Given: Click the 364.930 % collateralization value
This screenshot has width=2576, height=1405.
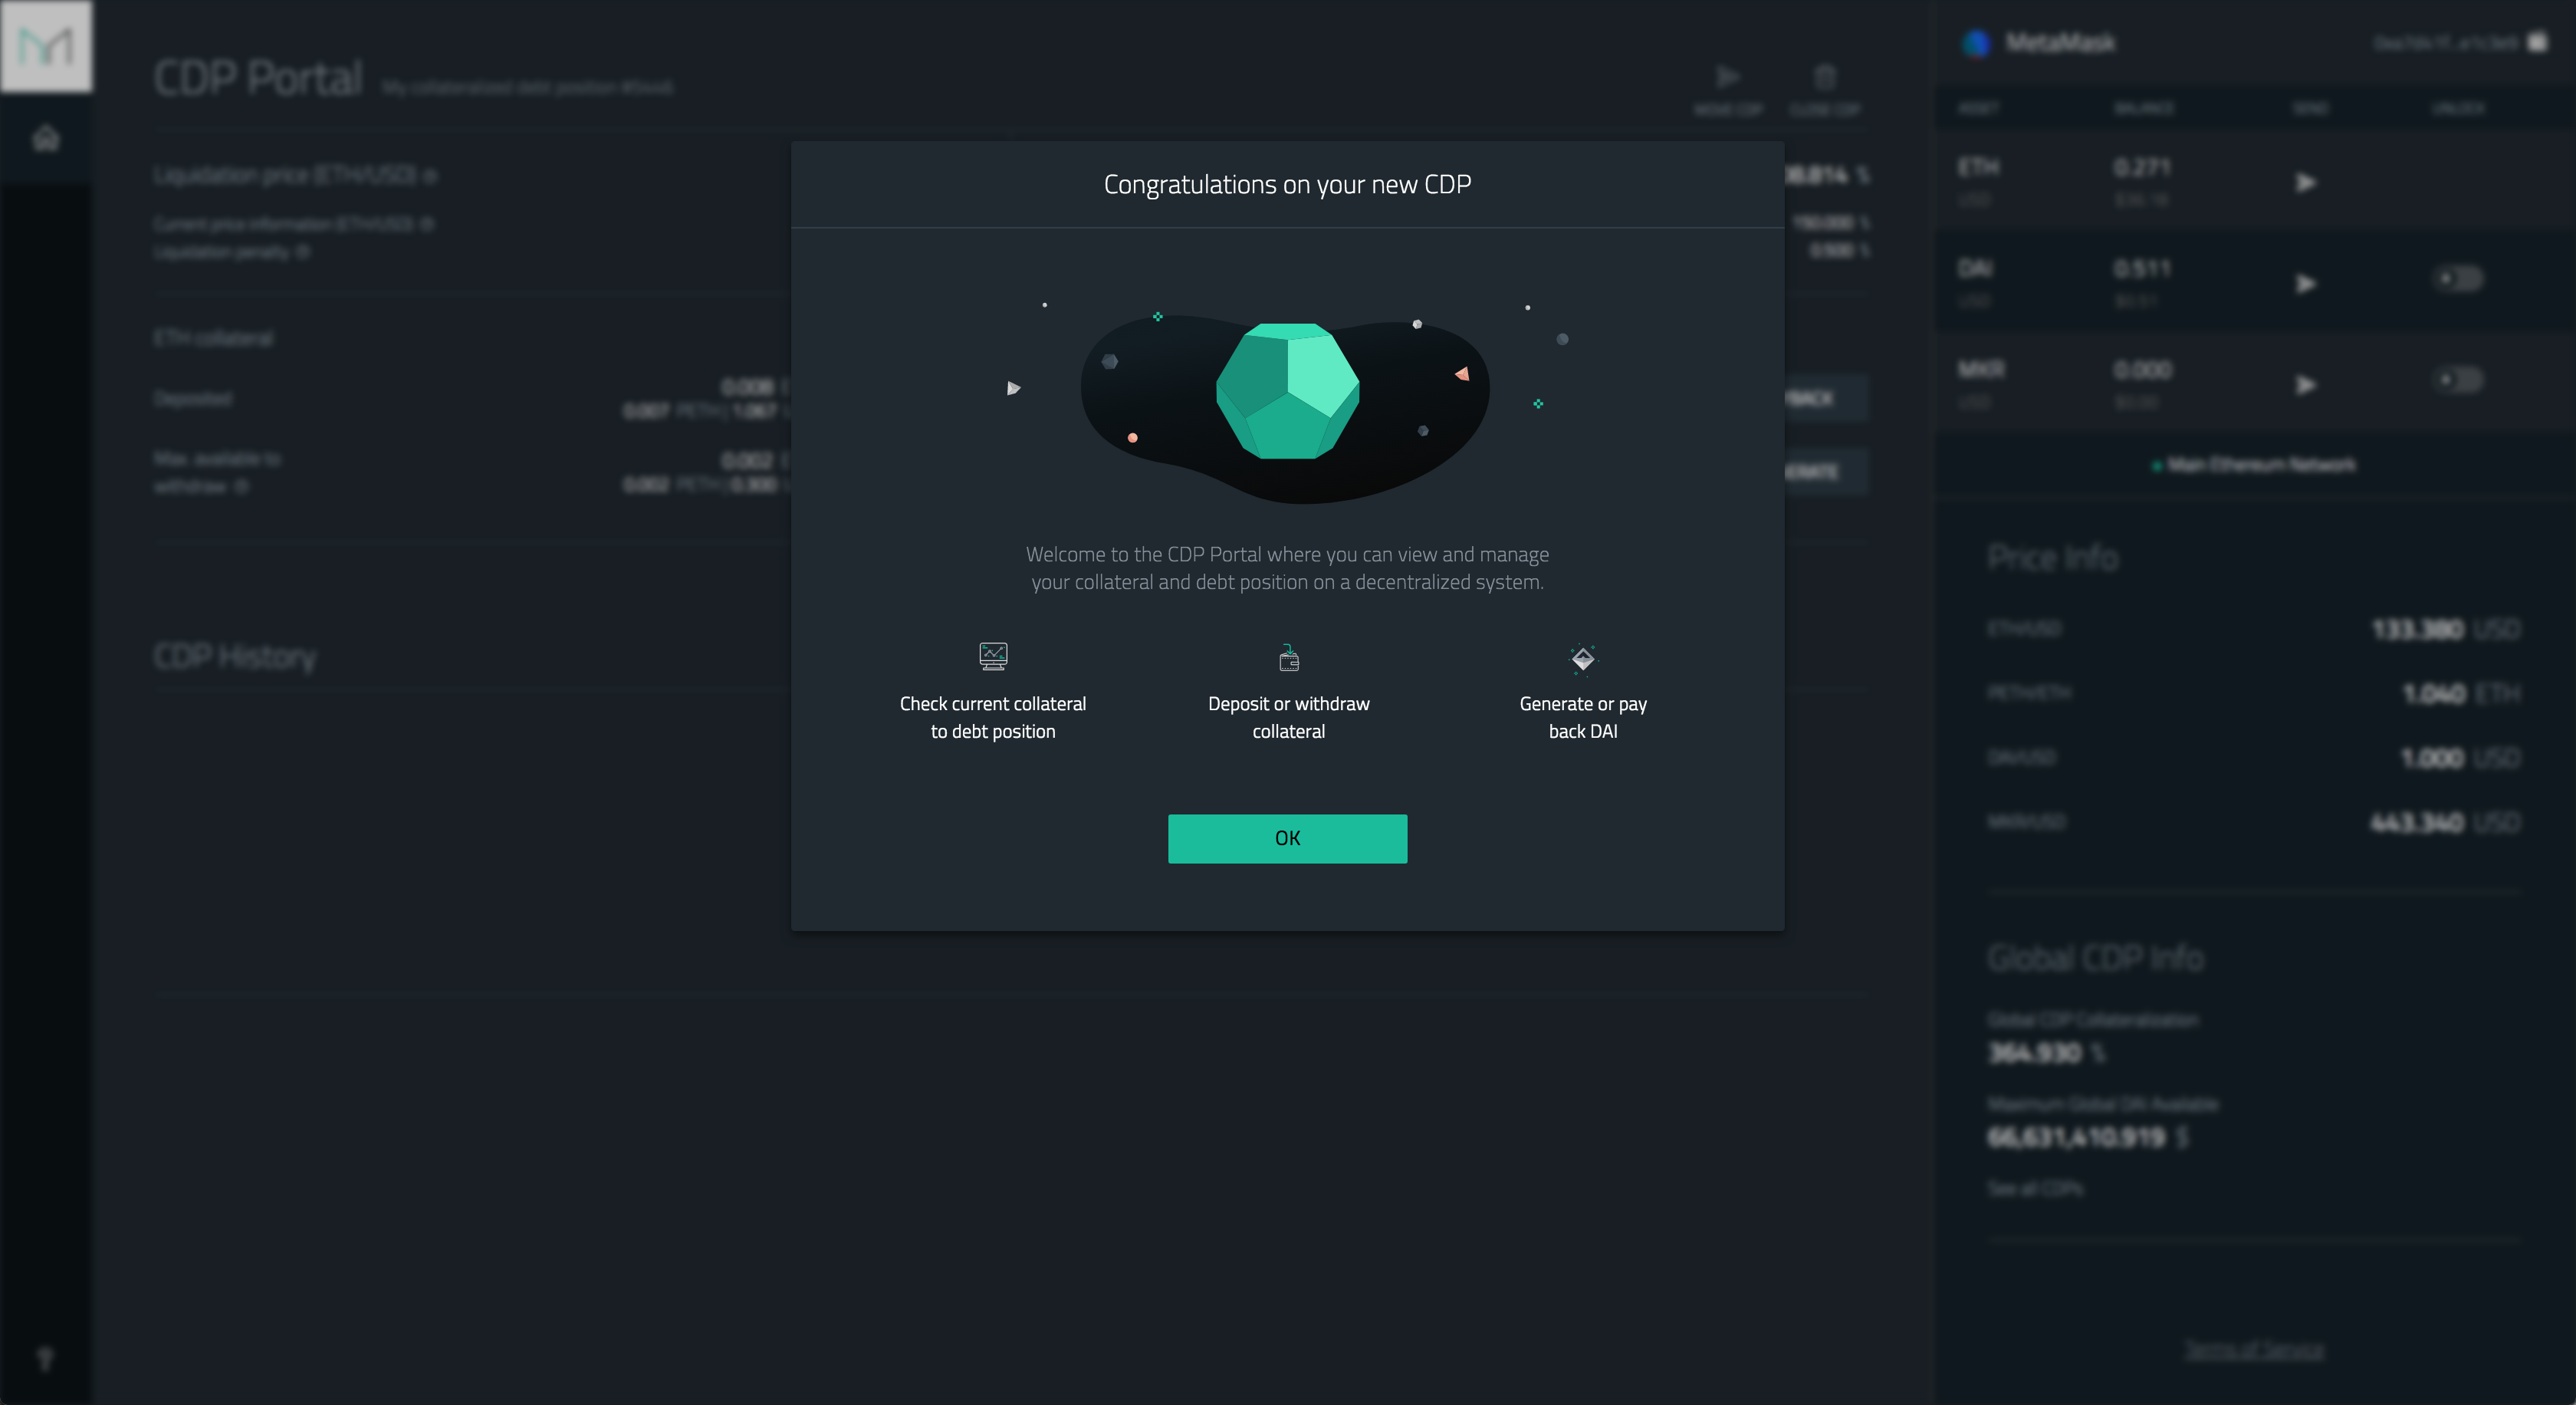Looking at the screenshot, I should click(2046, 1052).
